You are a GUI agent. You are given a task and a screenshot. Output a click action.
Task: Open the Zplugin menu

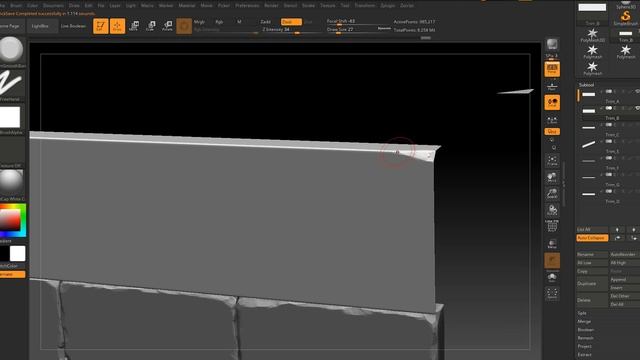click(x=388, y=6)
